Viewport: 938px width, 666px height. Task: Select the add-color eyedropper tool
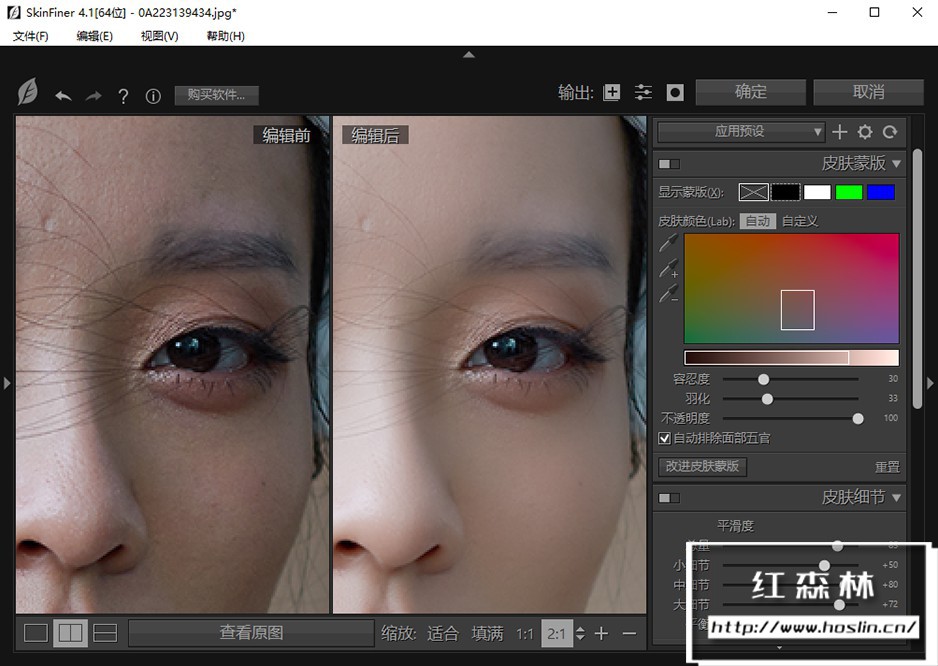tap(668, 268)
